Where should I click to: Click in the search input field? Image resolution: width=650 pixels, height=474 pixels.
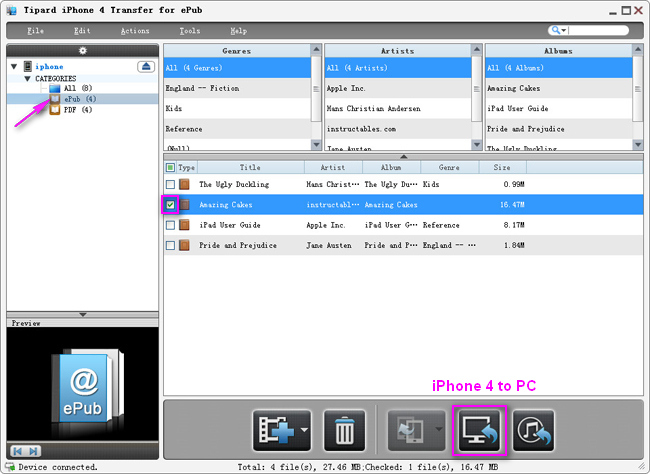pos(597,30)
